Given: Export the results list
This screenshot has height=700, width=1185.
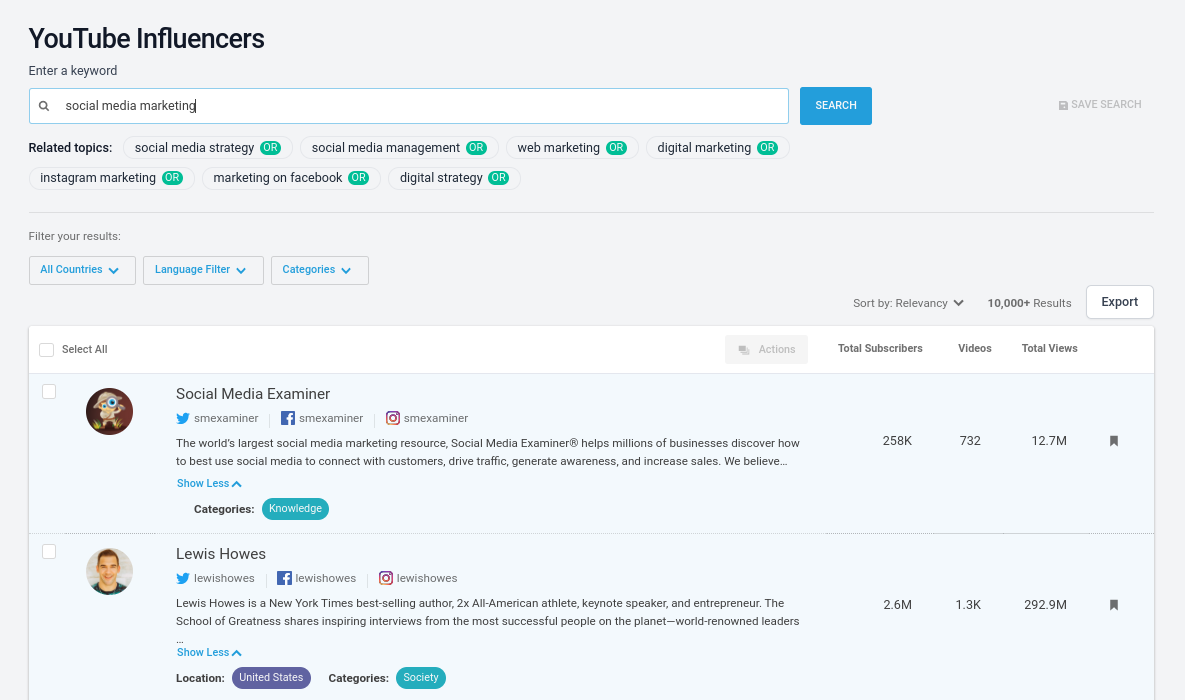Looking at the screenshot, I should click(x=1119, y=302).
